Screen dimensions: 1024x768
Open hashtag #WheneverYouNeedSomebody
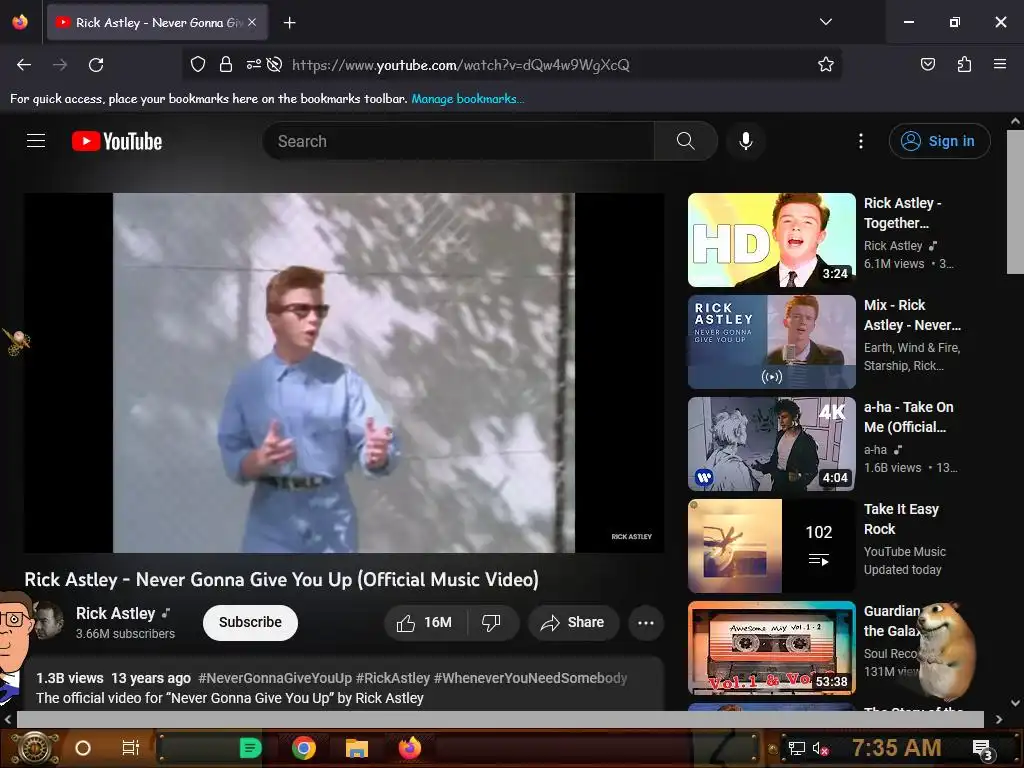tap(530, 678)
